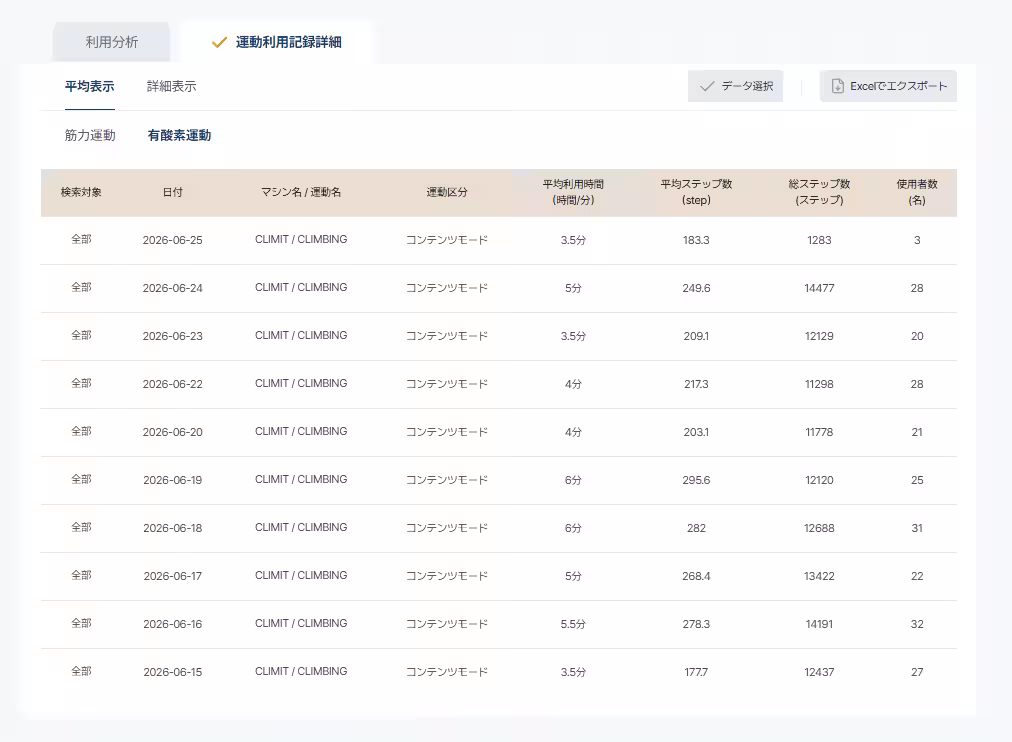Click the checkmark icon in Data Select button
Image resolution: width=1012 pixels, height=742 pixels.
[x=707, y=86]
